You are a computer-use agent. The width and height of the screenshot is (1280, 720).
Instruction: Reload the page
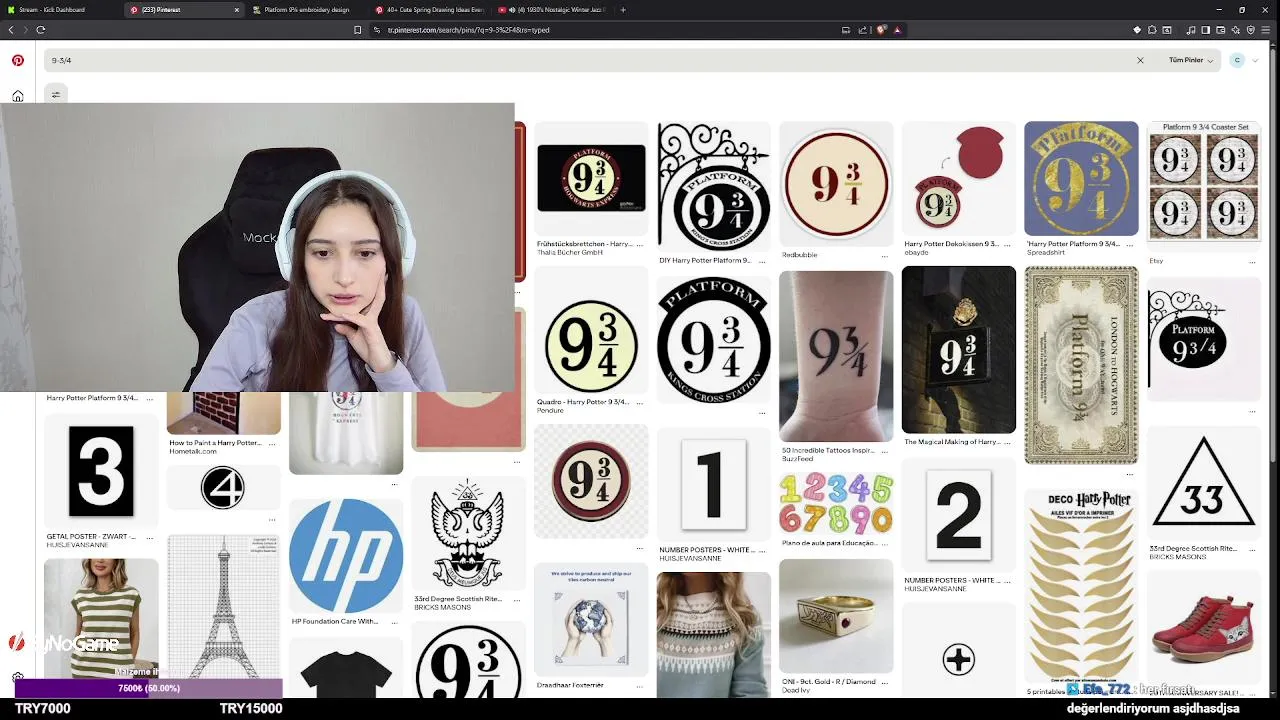point(40,30)
